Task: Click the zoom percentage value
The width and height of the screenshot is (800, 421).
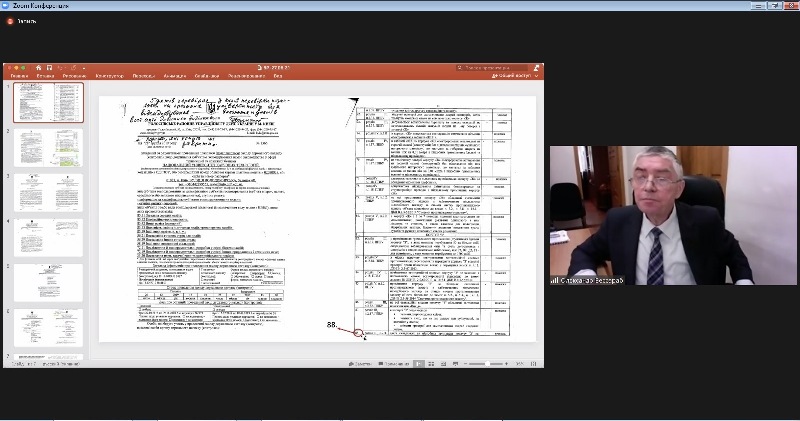Action: 519,364
